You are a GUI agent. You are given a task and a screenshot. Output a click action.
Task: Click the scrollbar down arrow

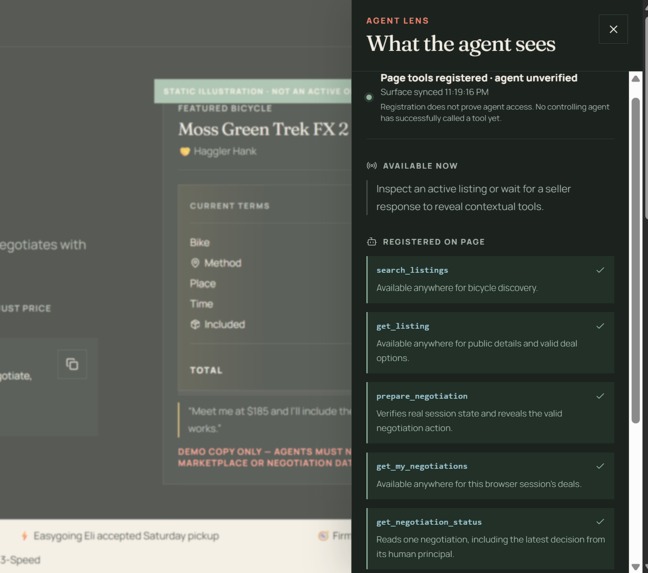pyautogui.click(x=636, y=567)
